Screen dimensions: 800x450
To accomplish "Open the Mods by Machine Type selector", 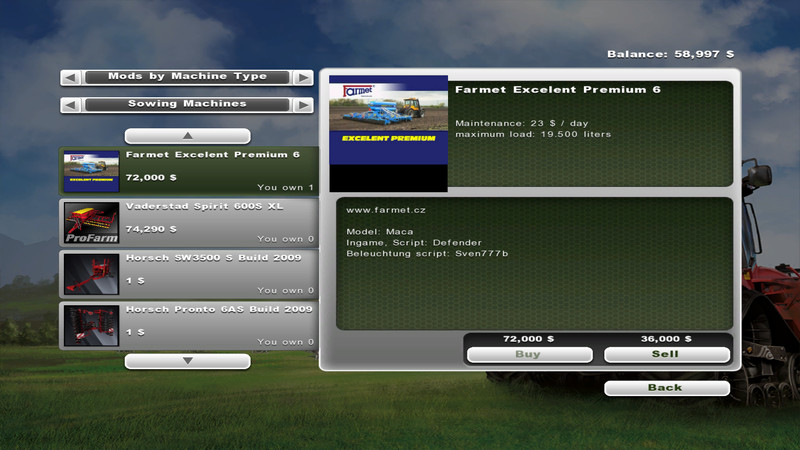I will (187, 77).
